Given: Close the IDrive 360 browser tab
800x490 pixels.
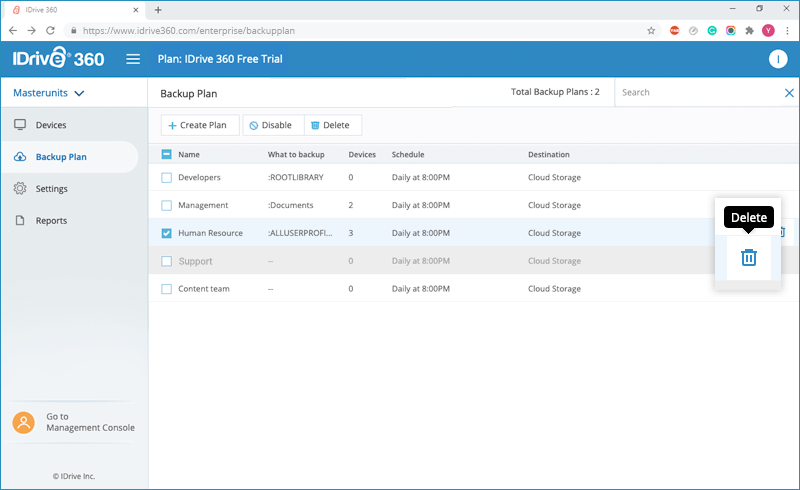Looking at the screenshot, I should click(x=136, y=10).
